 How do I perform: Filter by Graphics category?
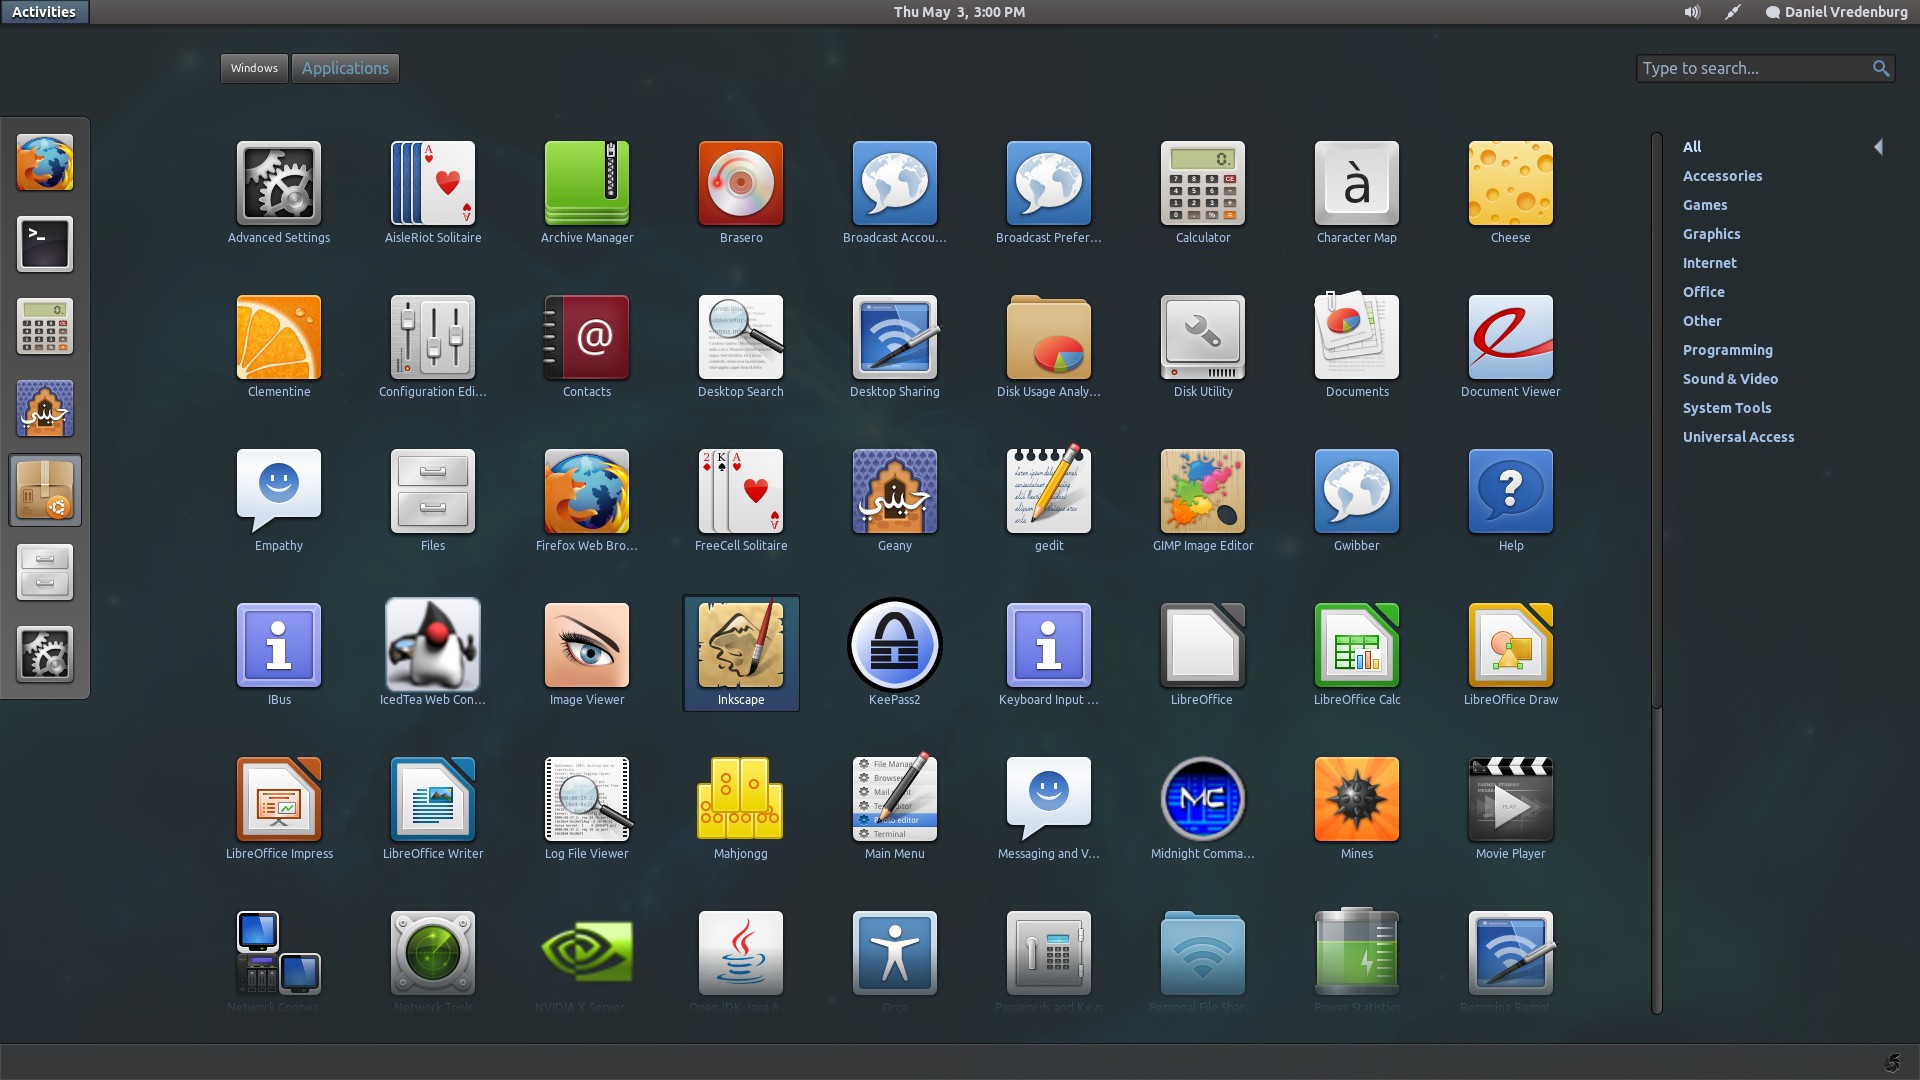(1711, 233)
